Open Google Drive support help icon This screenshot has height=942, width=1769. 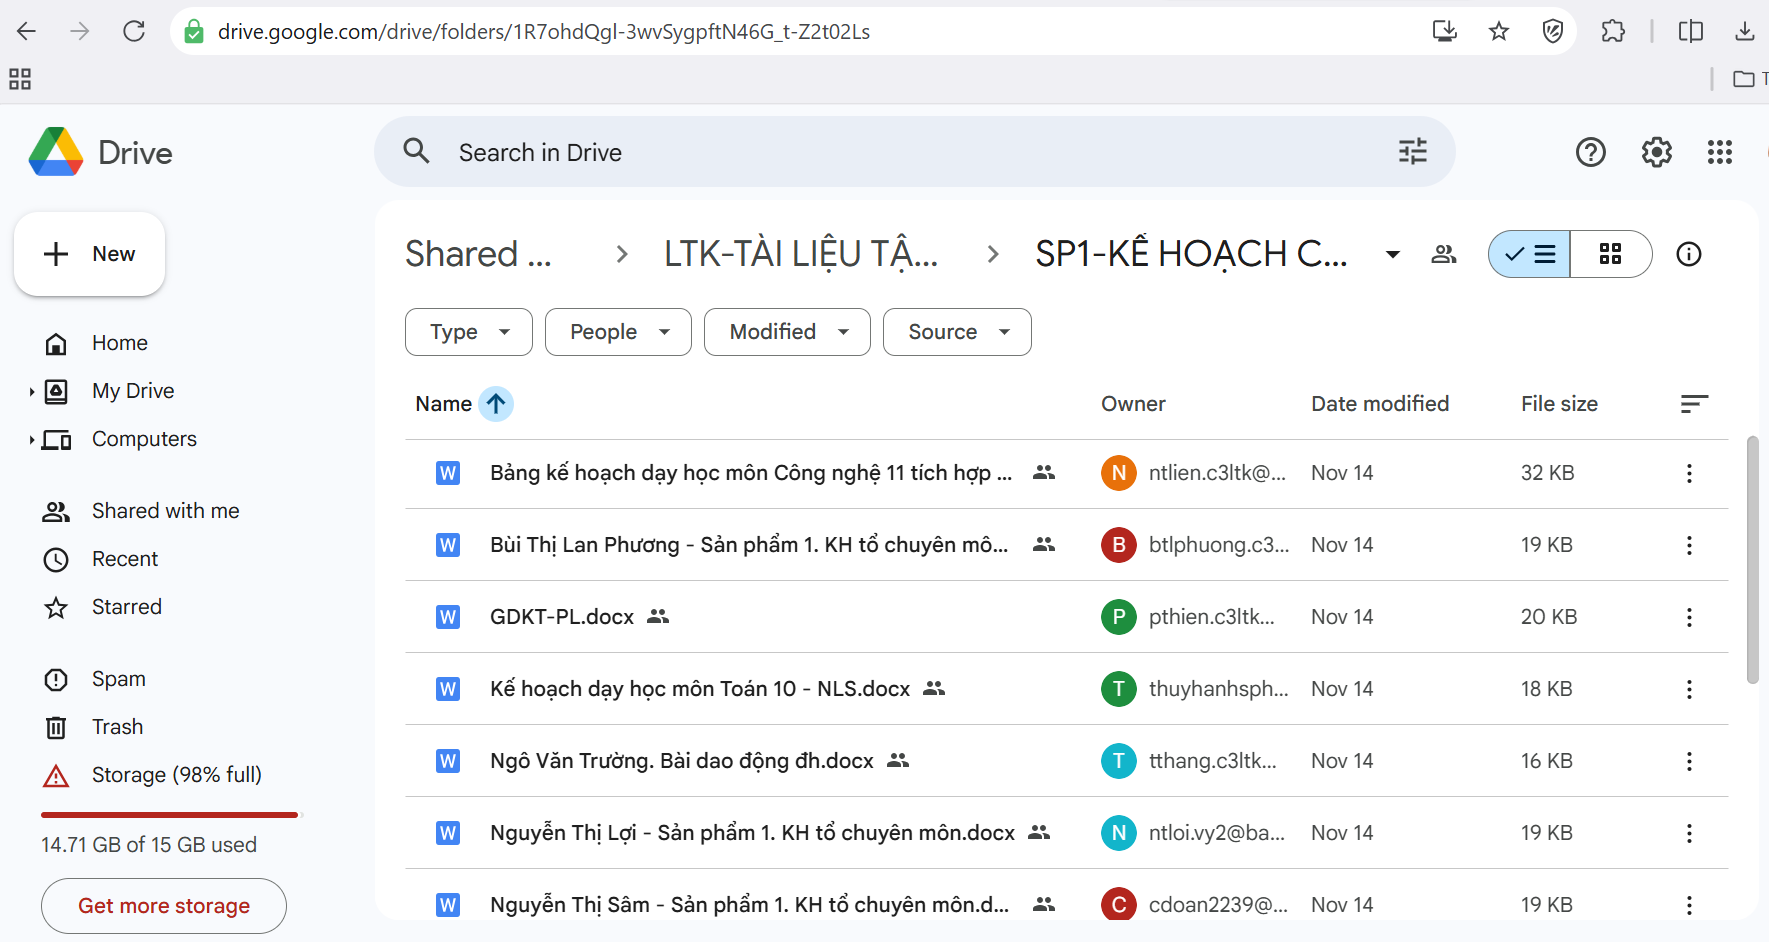pos(1590,153)
